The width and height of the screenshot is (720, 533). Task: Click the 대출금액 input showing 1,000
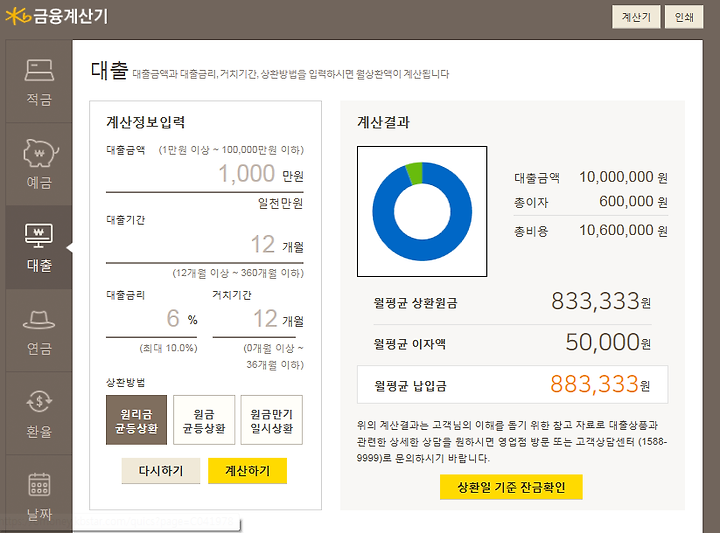coord(204,174)
